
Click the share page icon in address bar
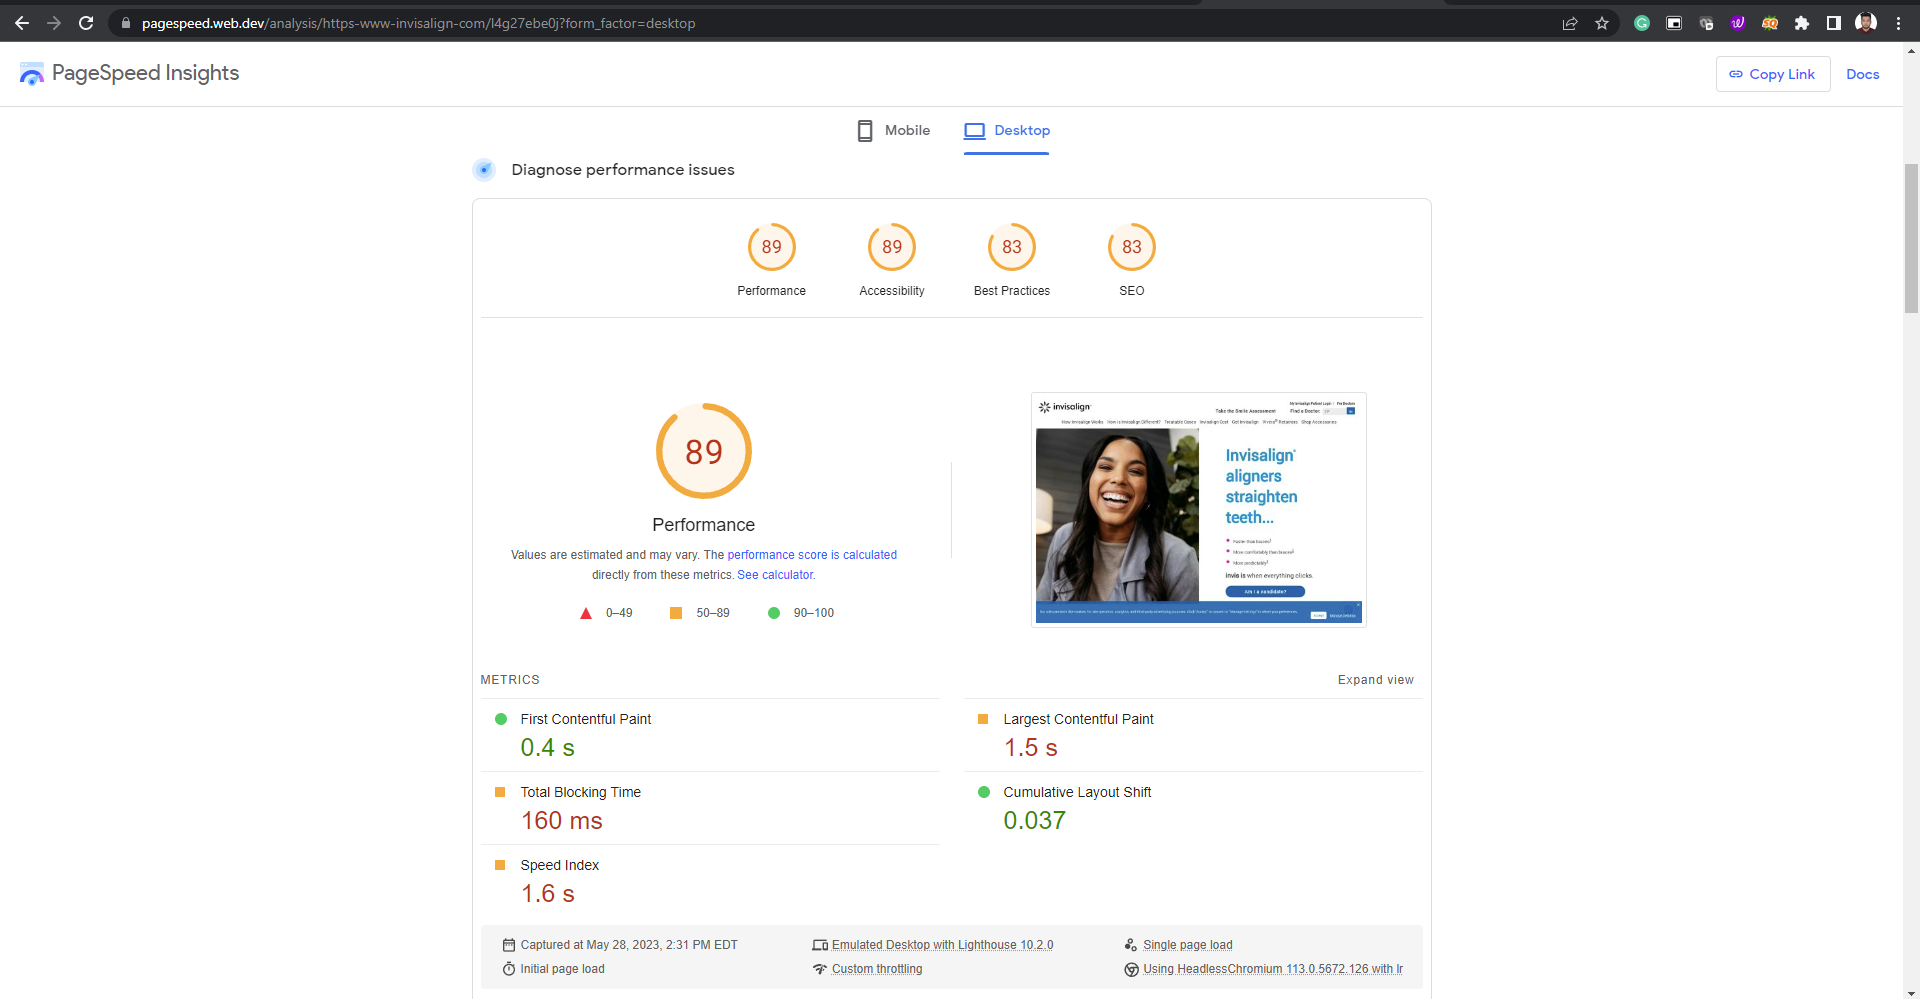1570,23
